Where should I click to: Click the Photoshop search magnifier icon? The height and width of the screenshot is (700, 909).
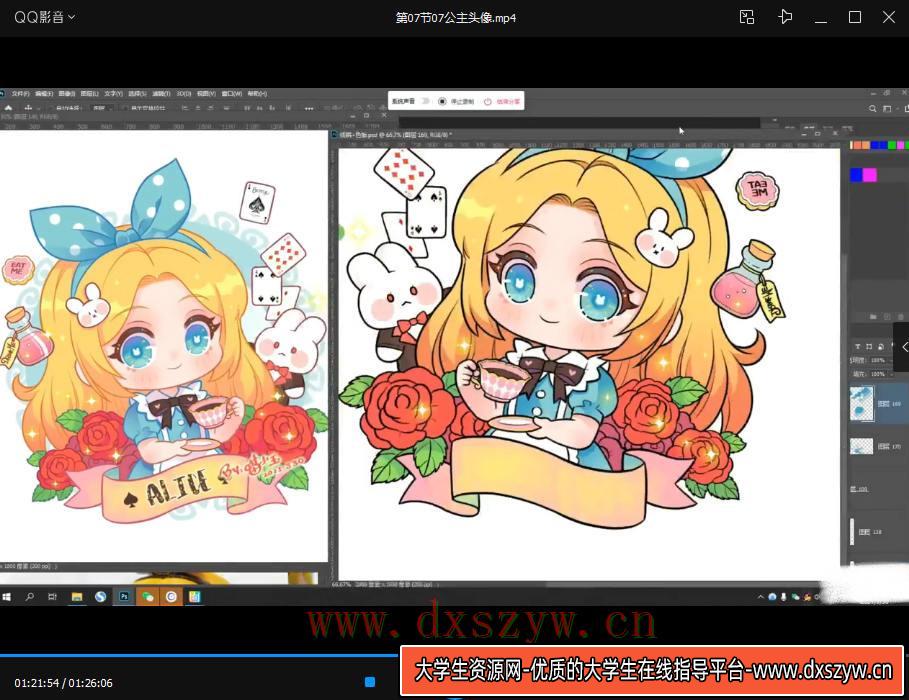tap(872, 108)
